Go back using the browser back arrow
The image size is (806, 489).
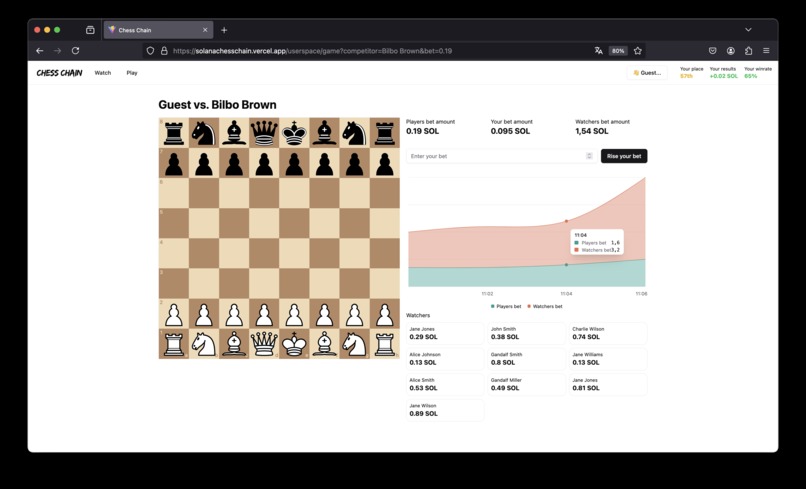(x=40, y=51)
